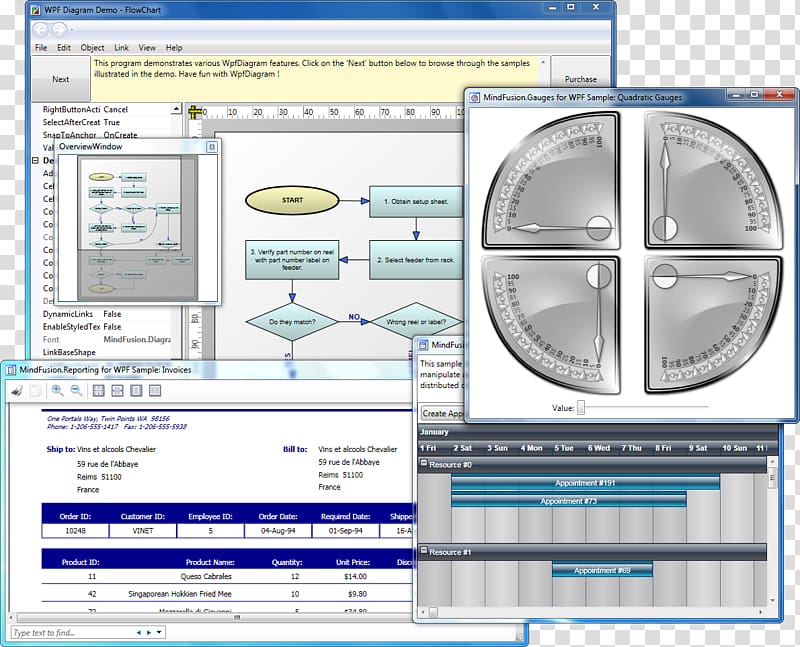Click the Reporting window title bar icon

coord(11,370)
